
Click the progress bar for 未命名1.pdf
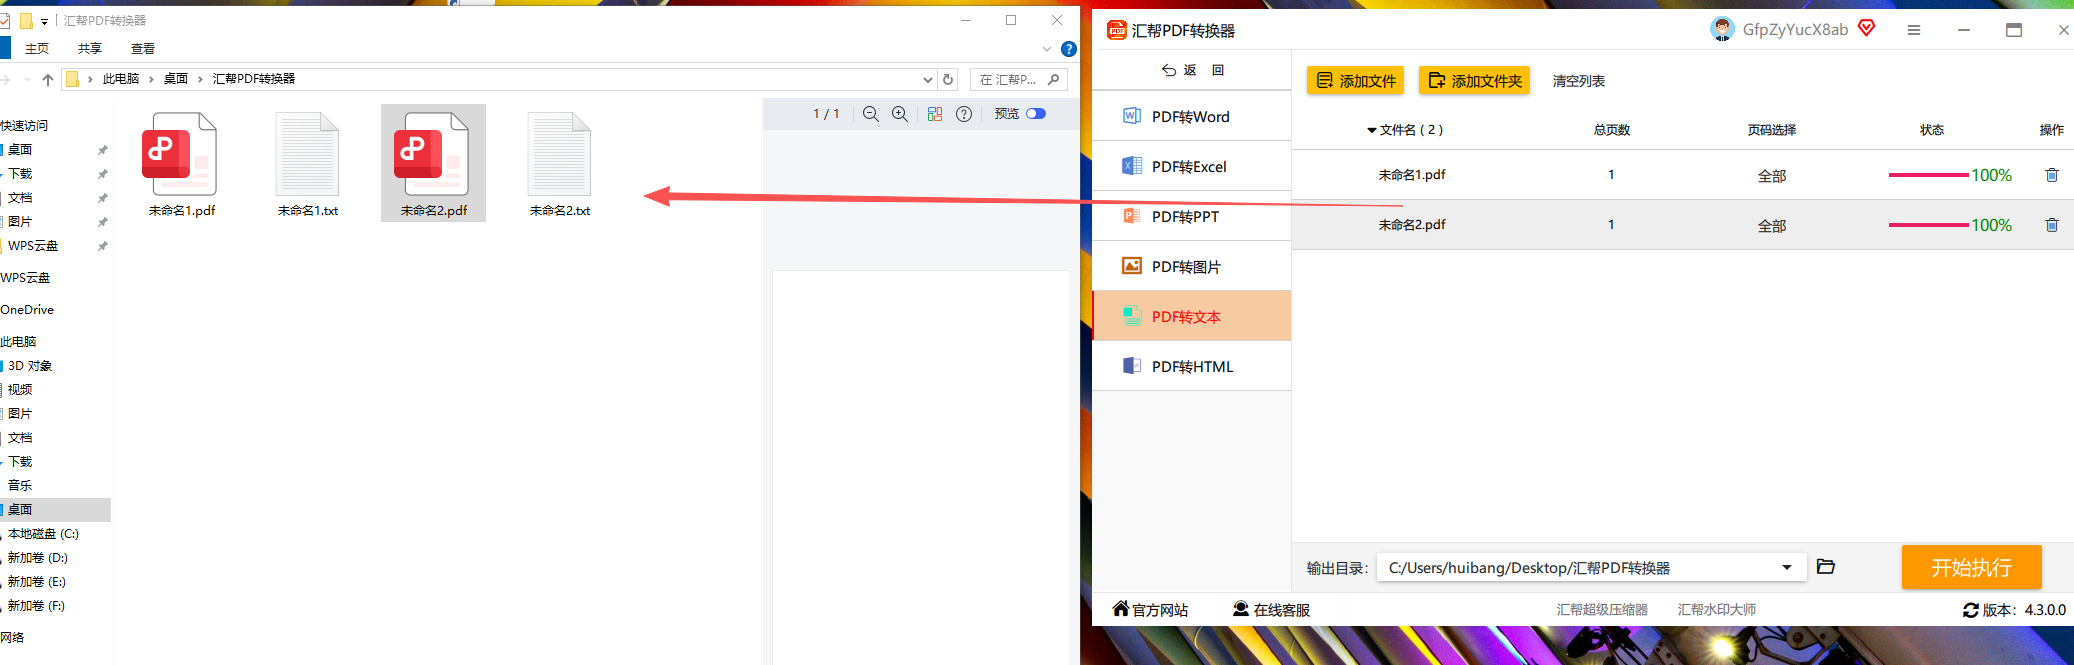click(x=1929, y=175)
